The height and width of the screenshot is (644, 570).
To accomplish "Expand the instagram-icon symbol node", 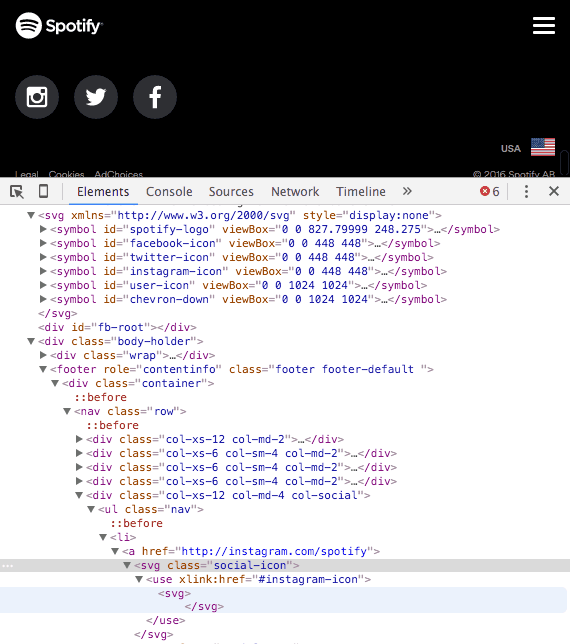I will pos(43,271).
